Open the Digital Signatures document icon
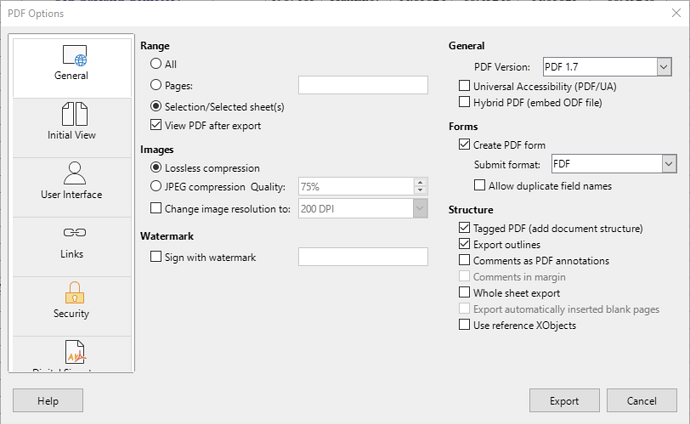Screen dimensions: 690x424 [x=75, y=352]
